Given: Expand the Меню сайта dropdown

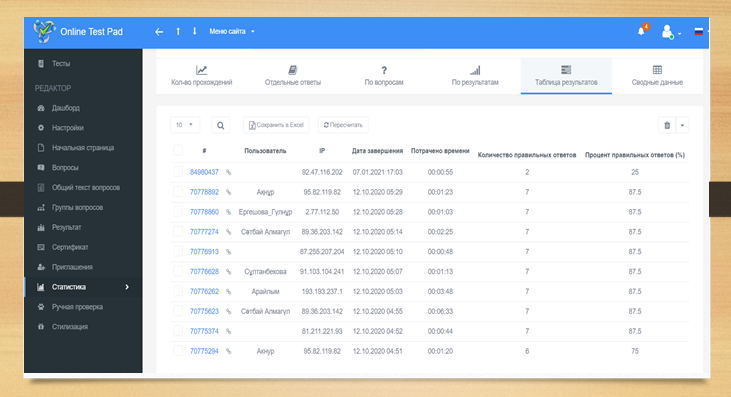Looking at the screenshot, I should [x=232, y=31].
